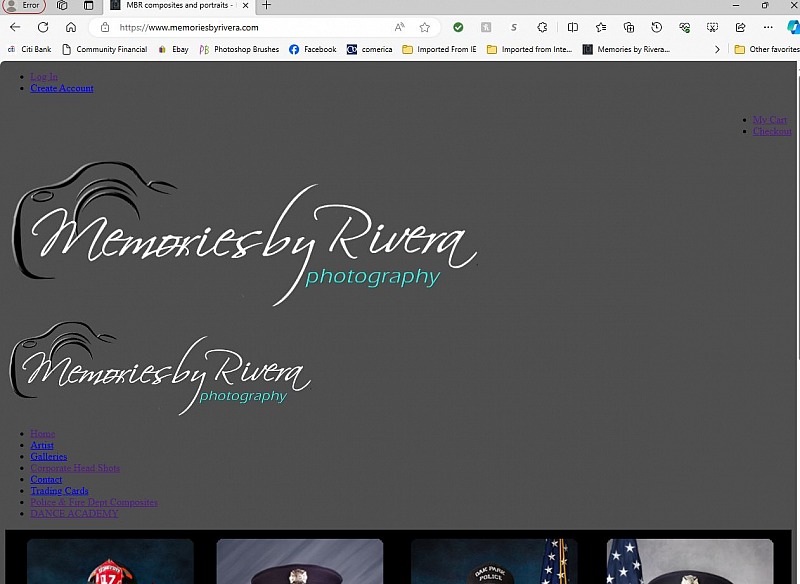Open Police & Fire Dept Composites link
The image size is (800, 584).
click(94, 502)
